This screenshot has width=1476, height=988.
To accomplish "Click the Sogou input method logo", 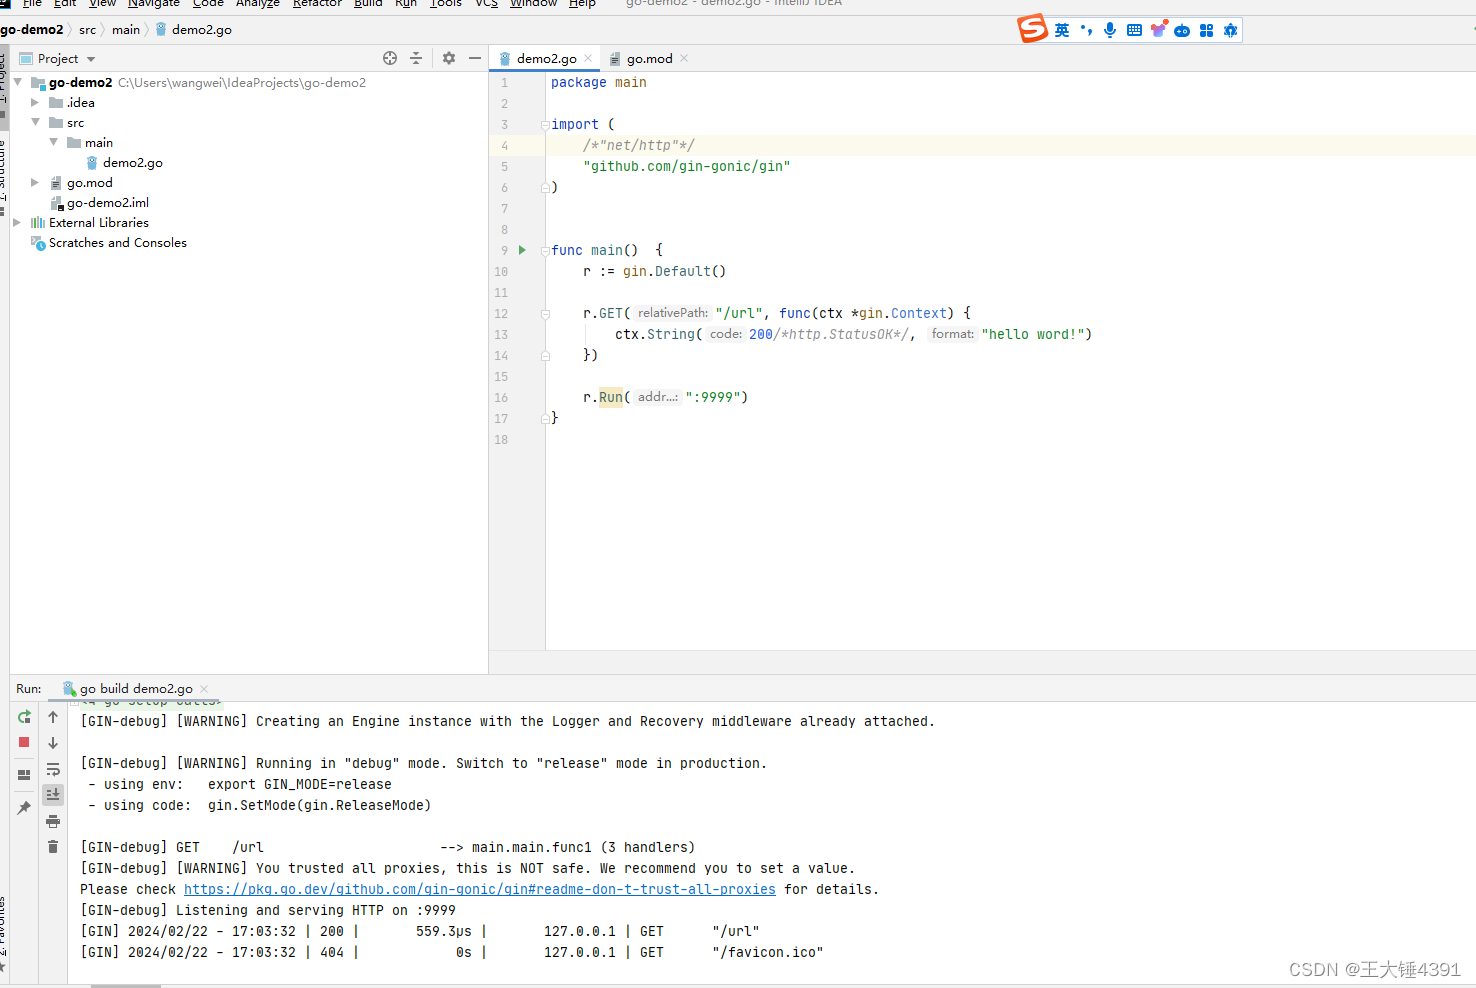I will (1033, 29).
